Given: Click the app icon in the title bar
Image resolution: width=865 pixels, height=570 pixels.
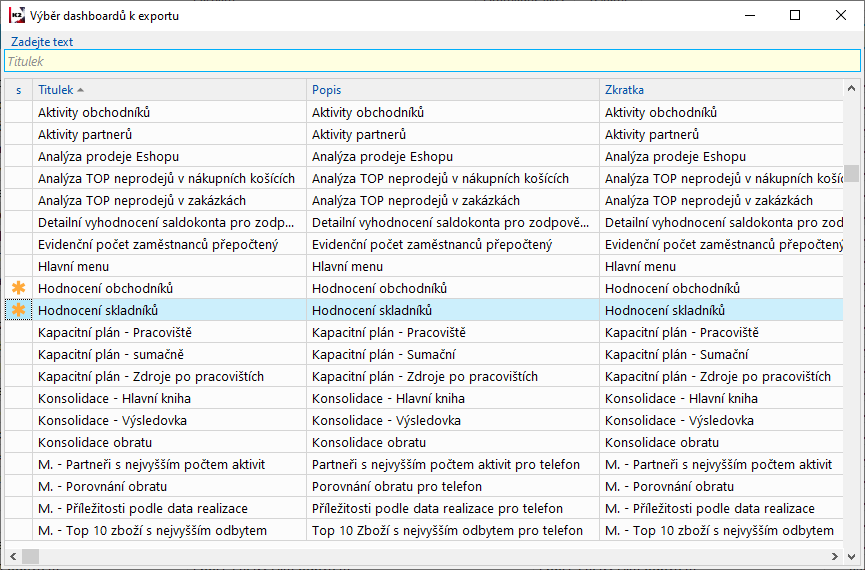Looking at the screenshot, I should (17, 15).
